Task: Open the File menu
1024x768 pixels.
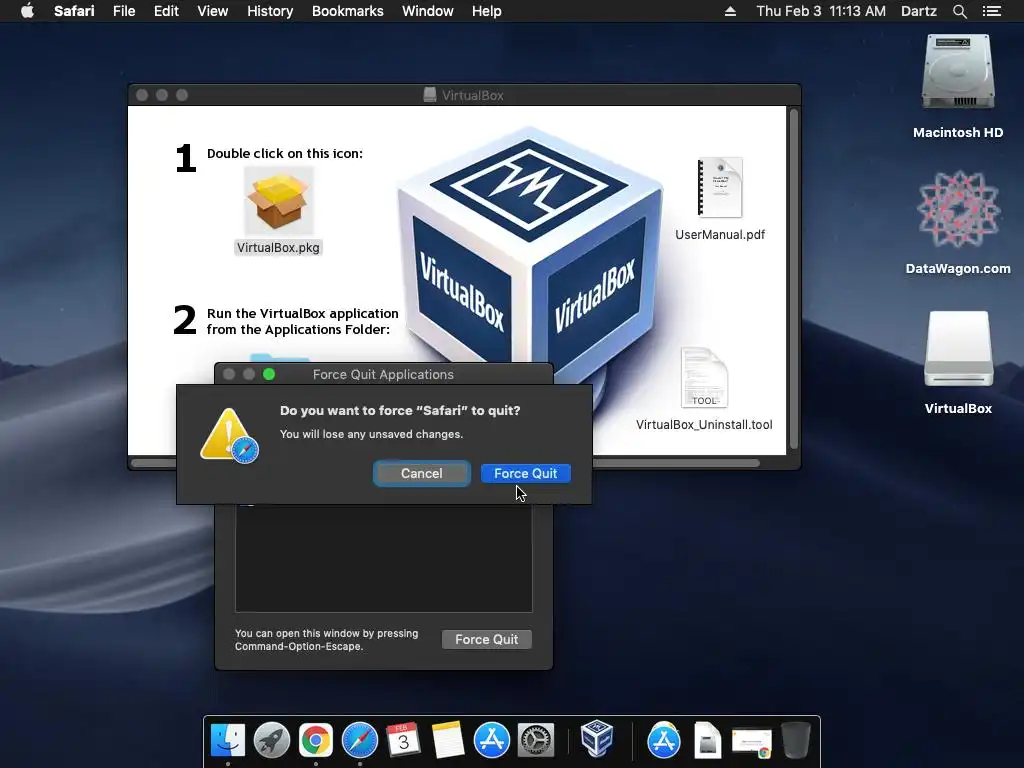Action: pyautogui.click(x=124, y=11)
